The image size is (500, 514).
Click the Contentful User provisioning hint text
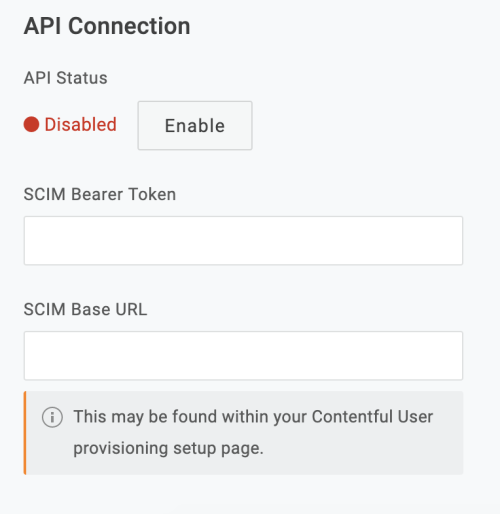coord(253,432)
